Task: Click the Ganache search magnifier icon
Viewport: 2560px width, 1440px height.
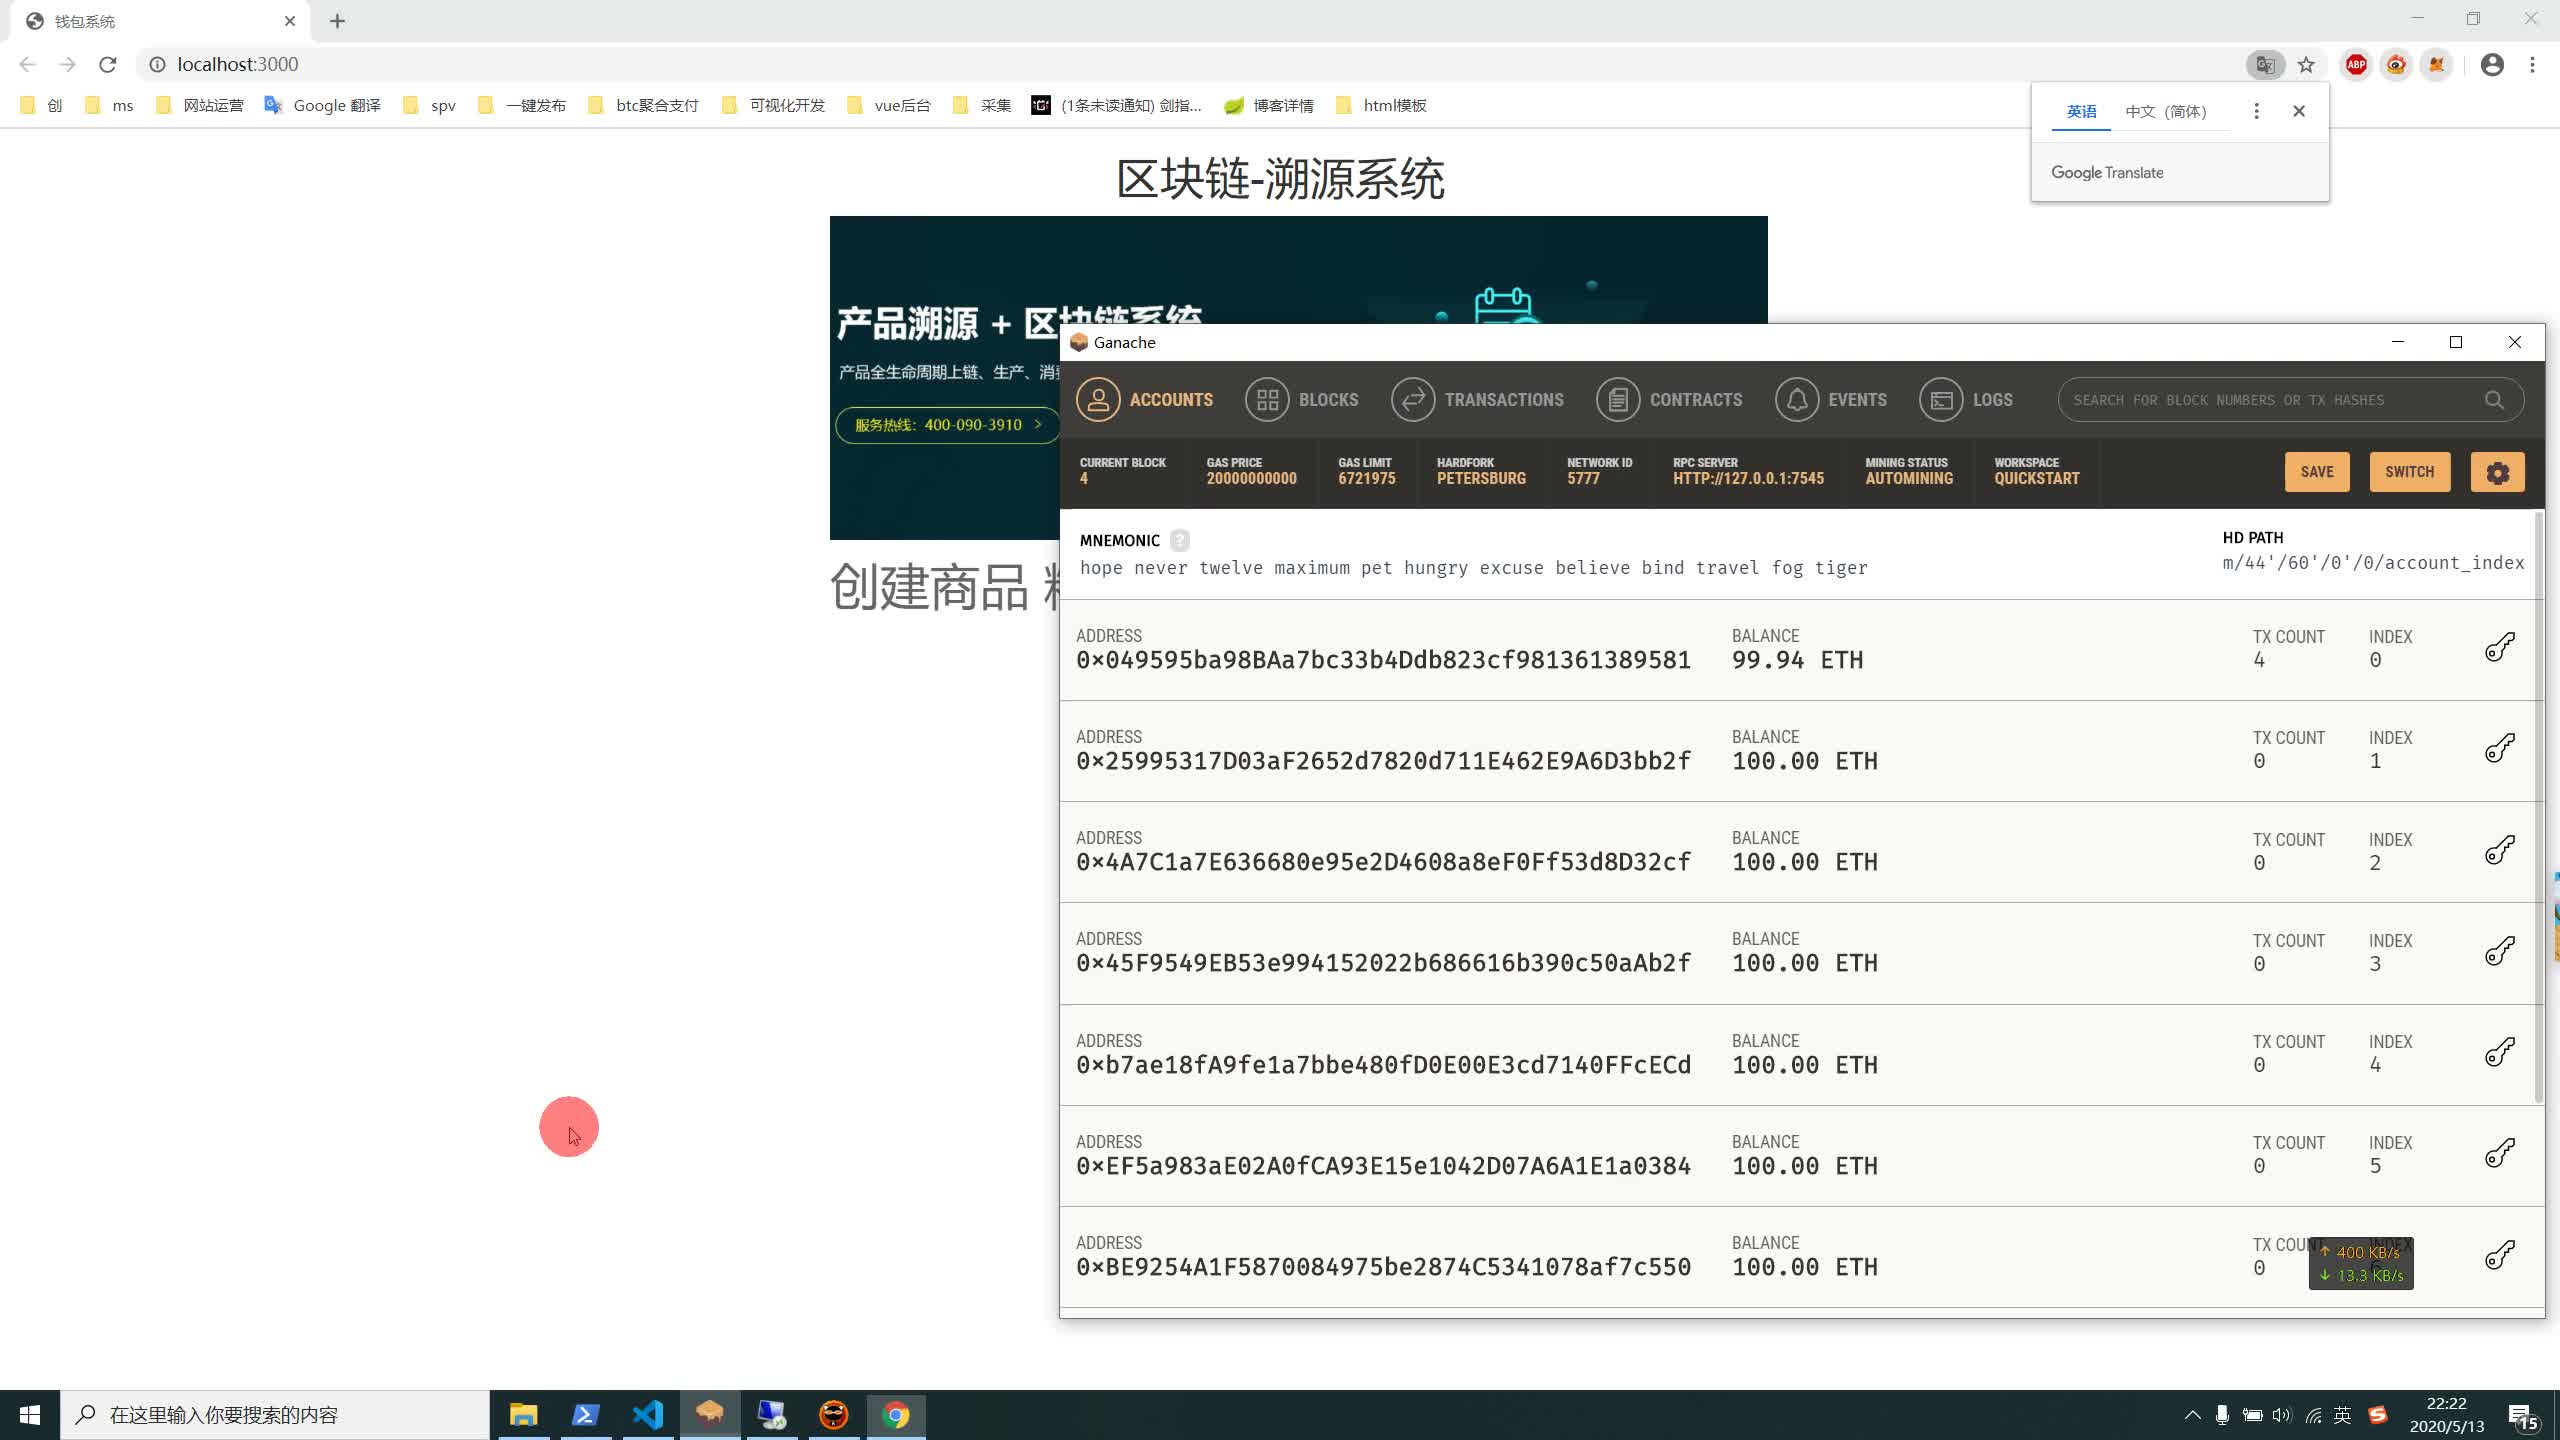Action: (x=2494, y=400)
